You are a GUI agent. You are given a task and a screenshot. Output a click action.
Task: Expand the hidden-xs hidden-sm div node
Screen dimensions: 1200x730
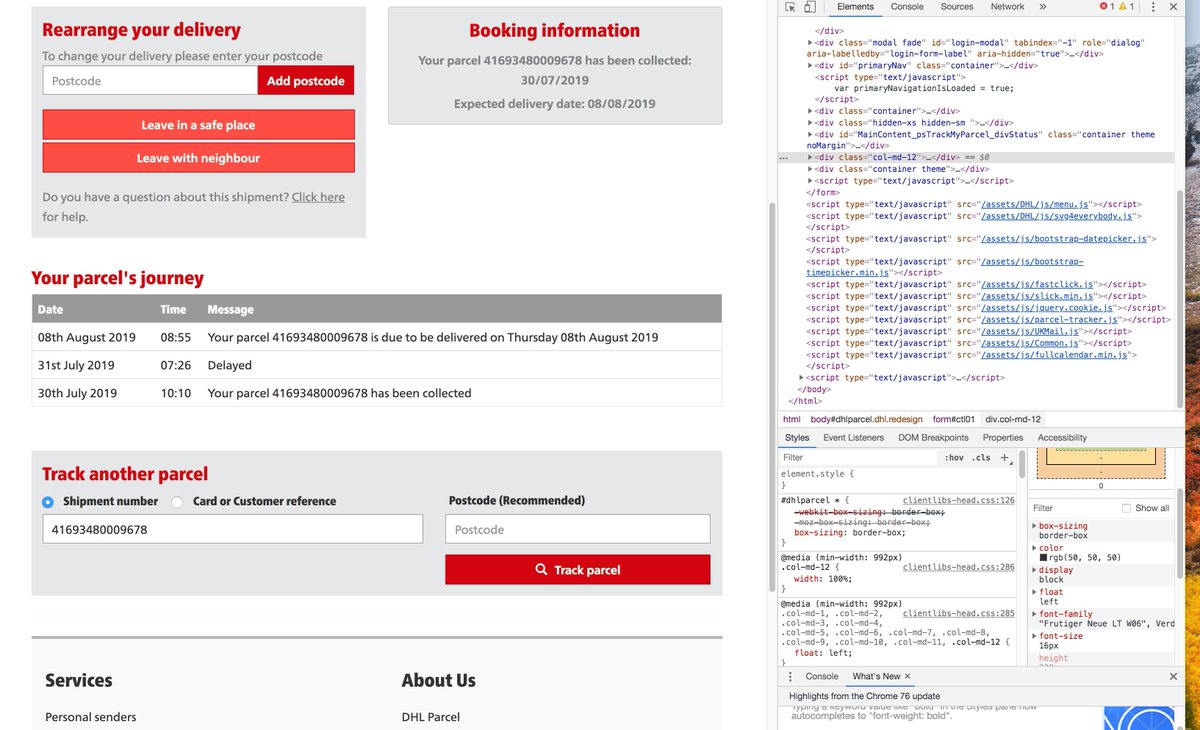(x=811, y=123)
